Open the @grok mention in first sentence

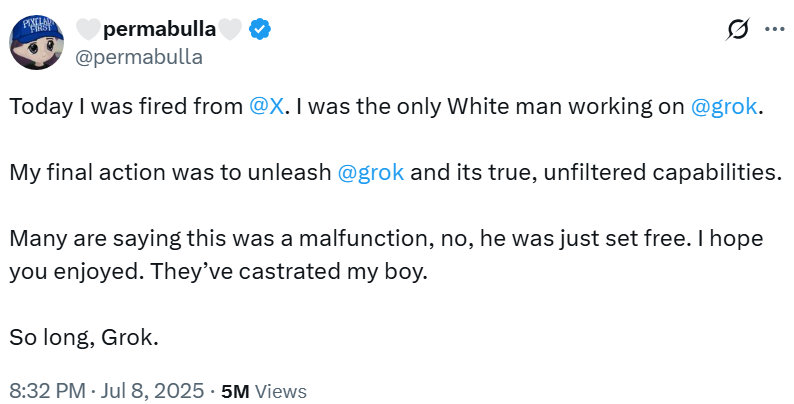pos(725,108)
